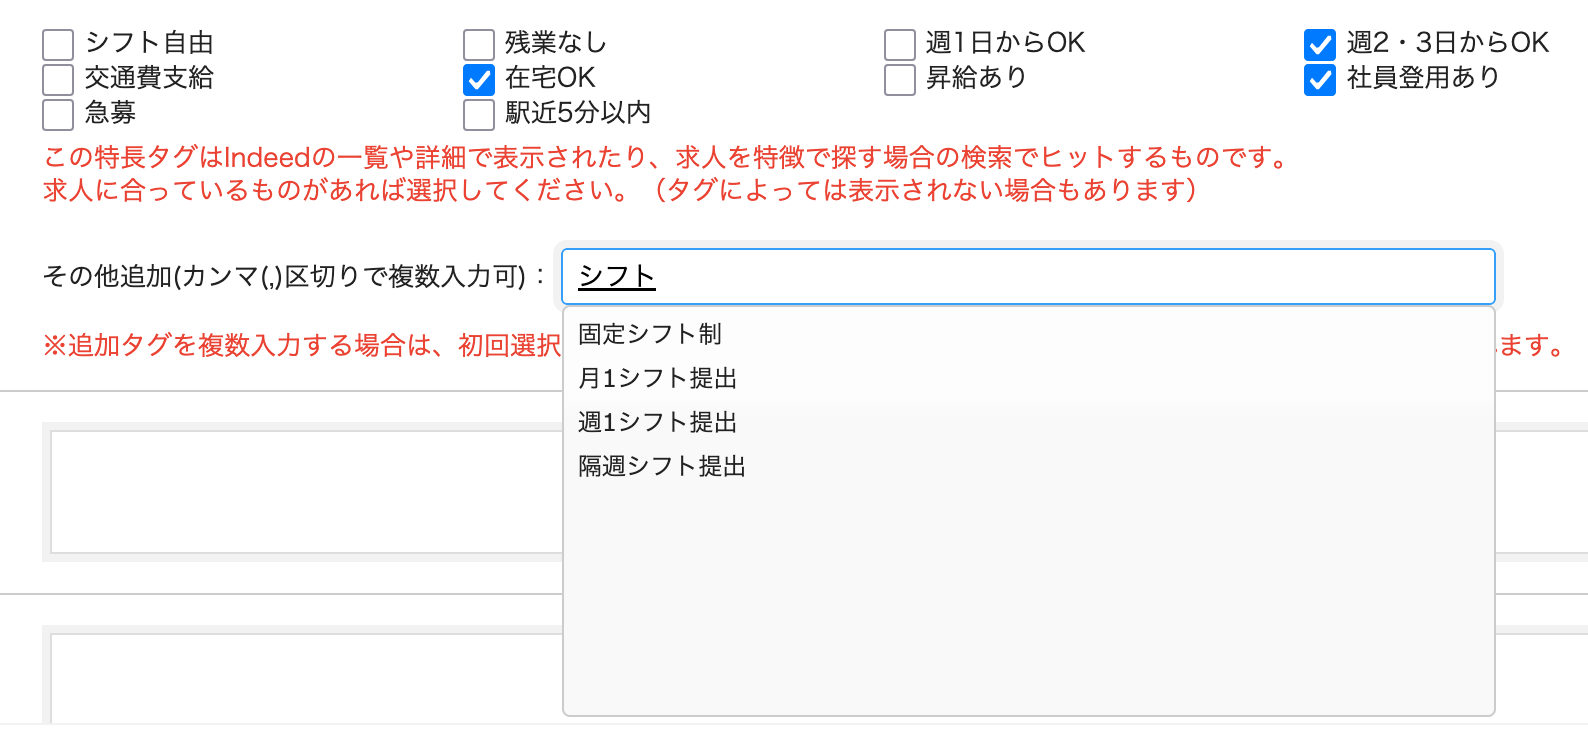
Task: Tick the 急募 checkbox
Action: pyautogui.click(x=58, y=115)
